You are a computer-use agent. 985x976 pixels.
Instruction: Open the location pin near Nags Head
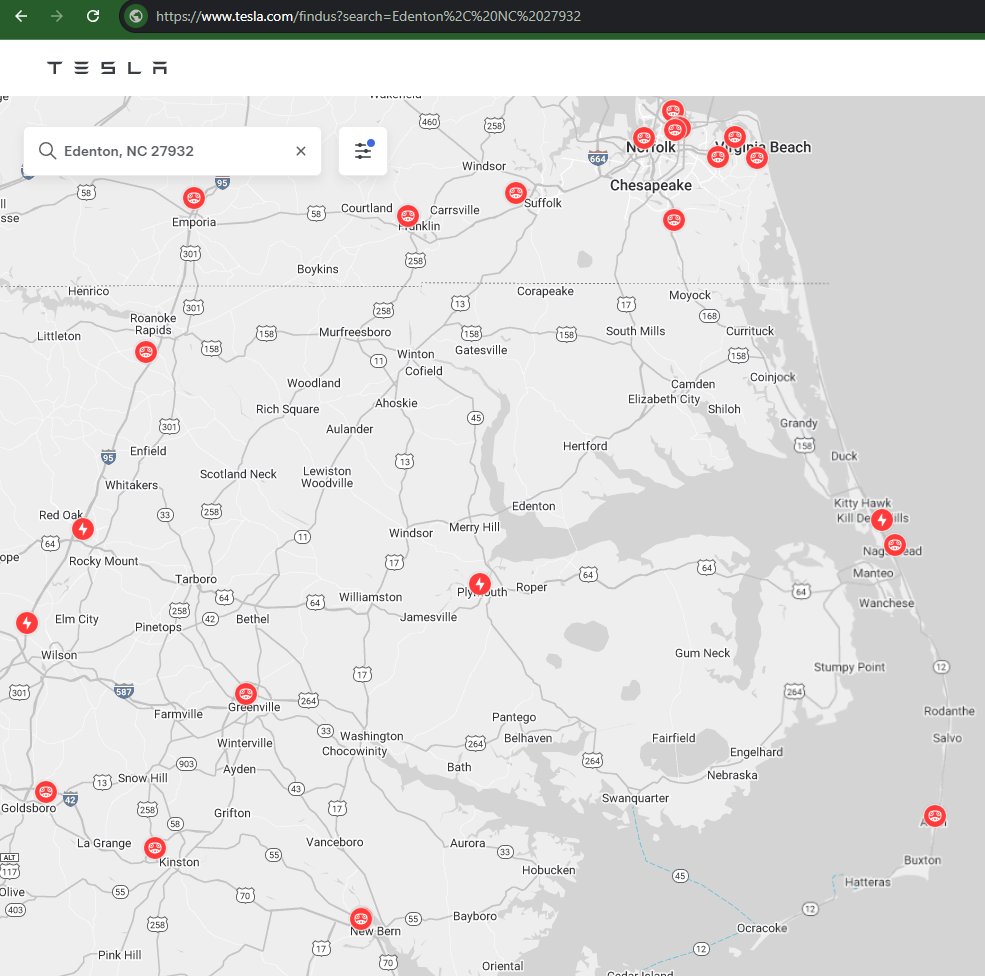894,545
